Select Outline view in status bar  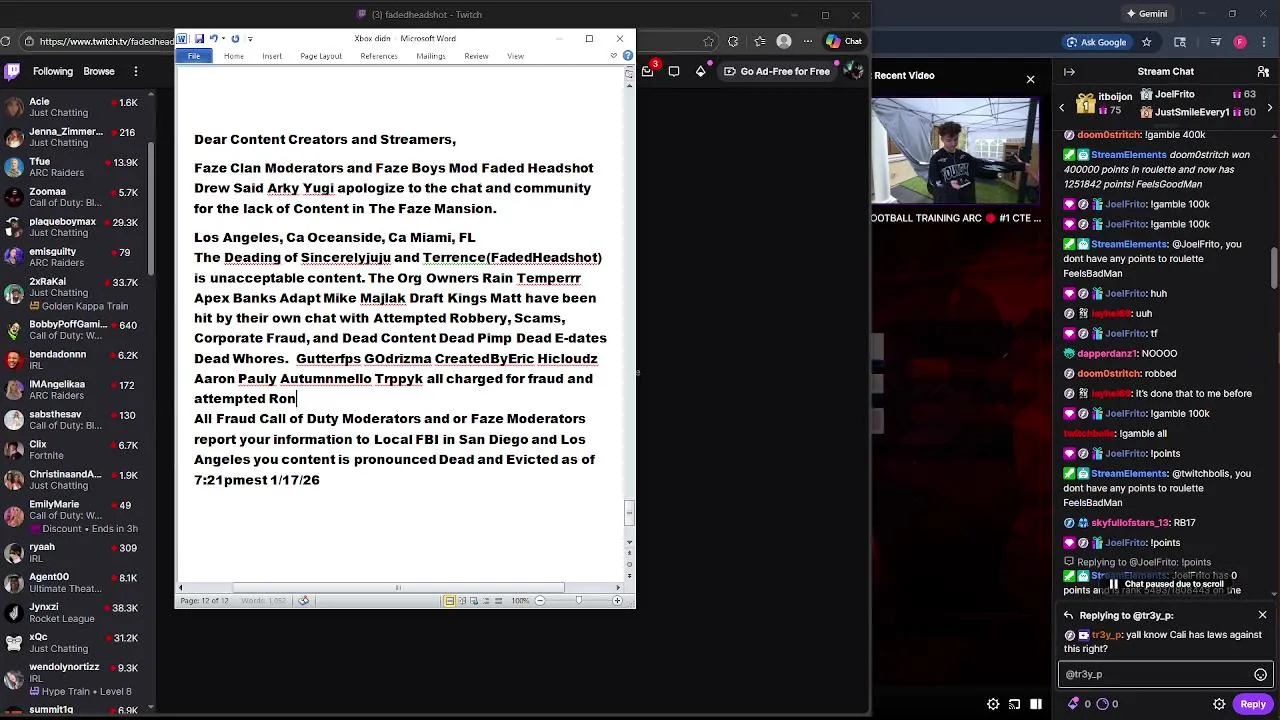[x=486, y=600]
